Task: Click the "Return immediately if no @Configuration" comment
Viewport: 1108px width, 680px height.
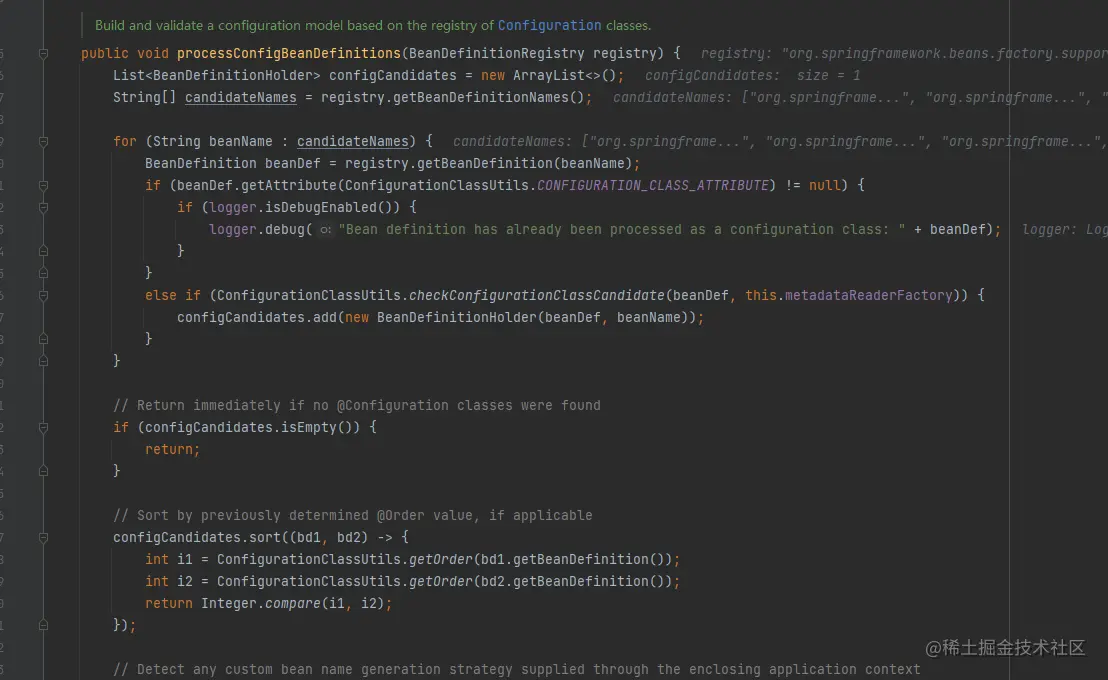Action: coord(357,406)
